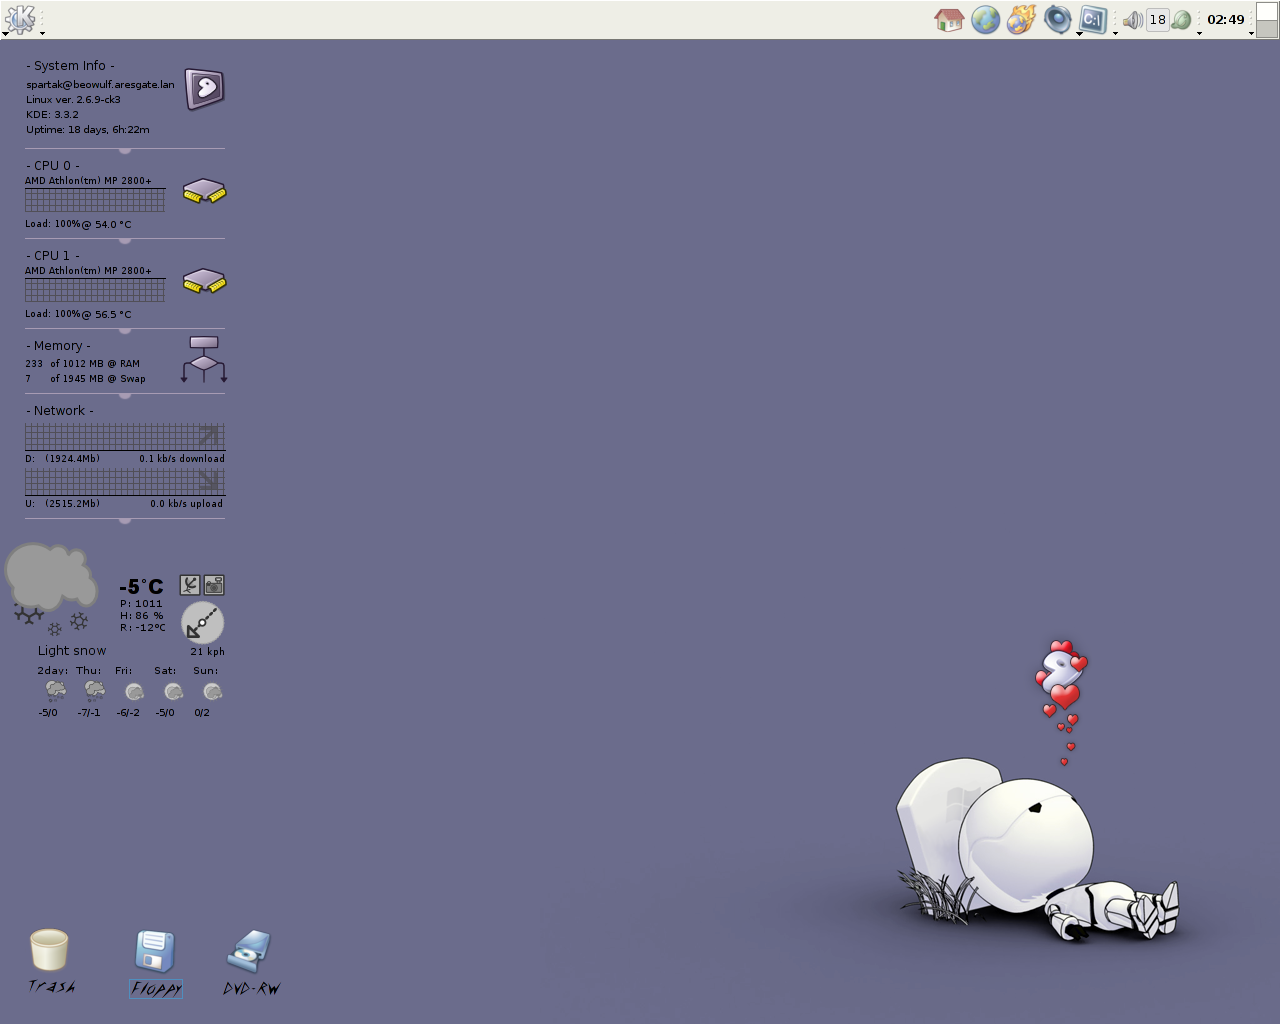The width and height of the screenshot is (1280, 1024).
Task: Click "of 1012 MB @ RAM" text
Action: click(x=95, y=364)
